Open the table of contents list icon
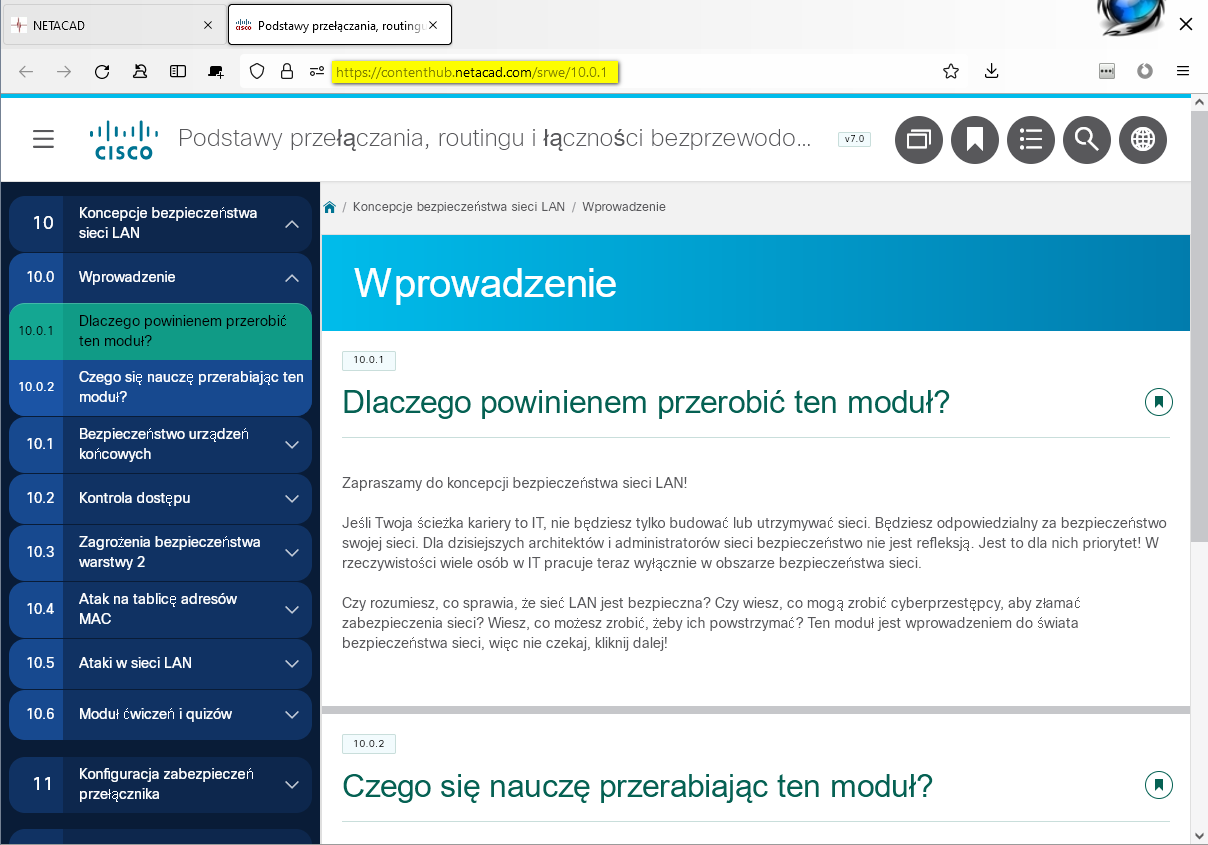1208x845 pixels. point(1031,139)
